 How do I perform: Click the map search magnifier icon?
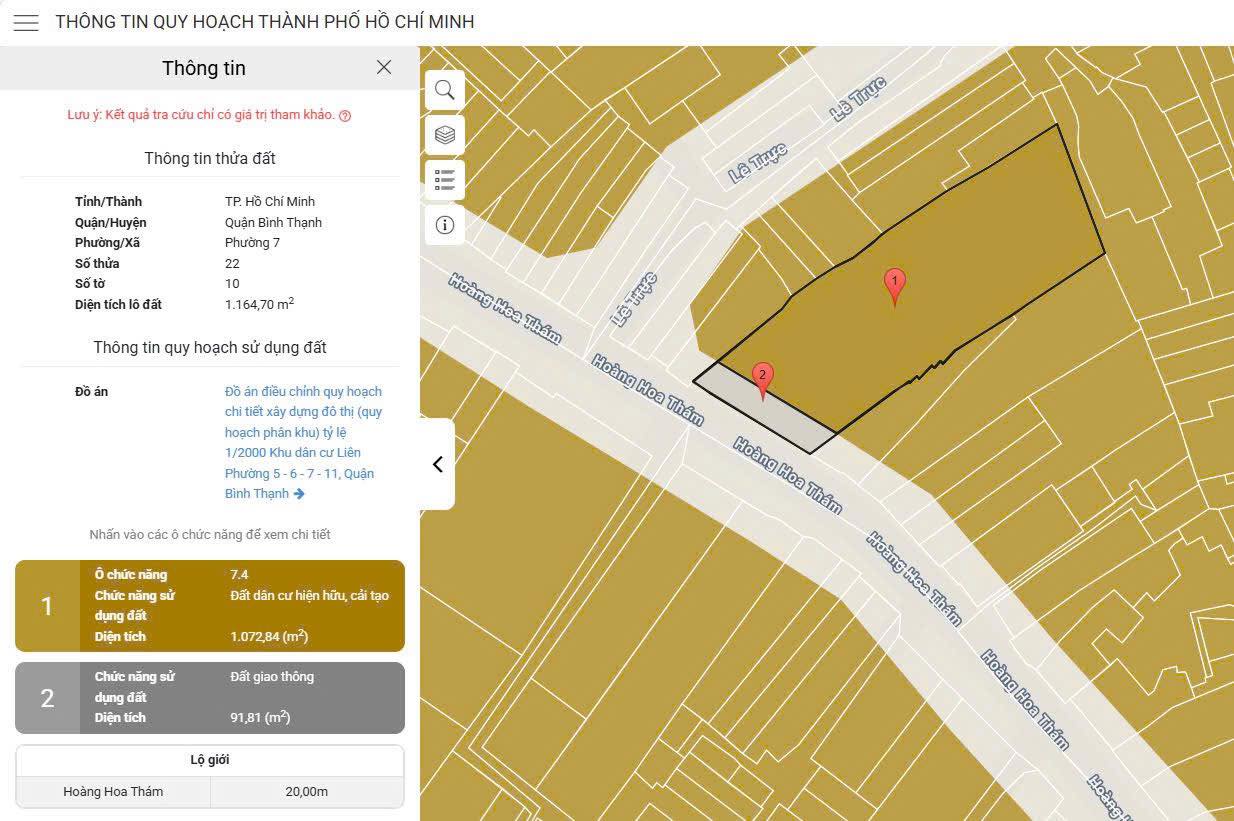[445, 90]
